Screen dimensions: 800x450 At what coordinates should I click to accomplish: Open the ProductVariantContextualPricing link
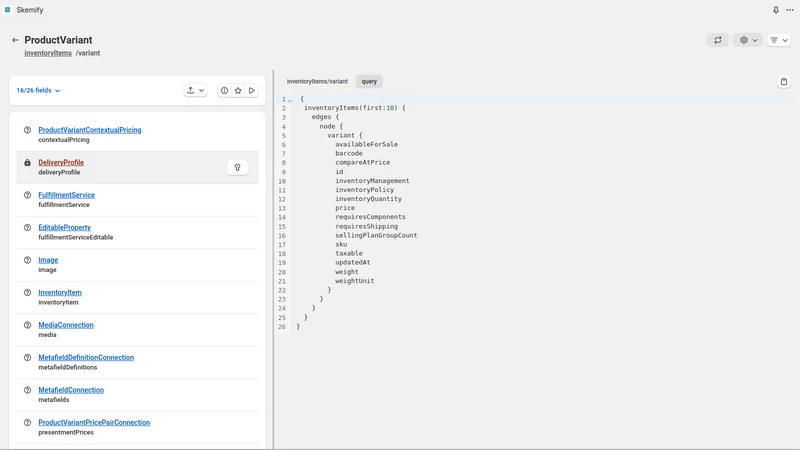90,130
